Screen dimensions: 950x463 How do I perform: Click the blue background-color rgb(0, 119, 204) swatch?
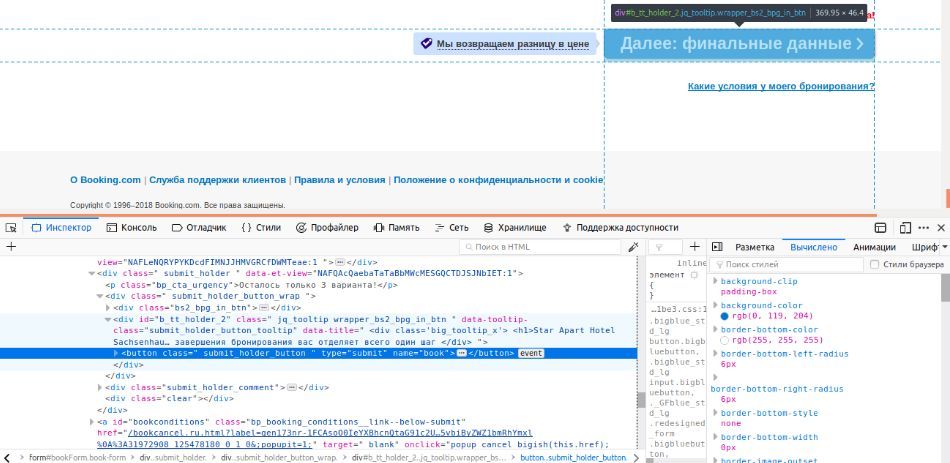725,316
